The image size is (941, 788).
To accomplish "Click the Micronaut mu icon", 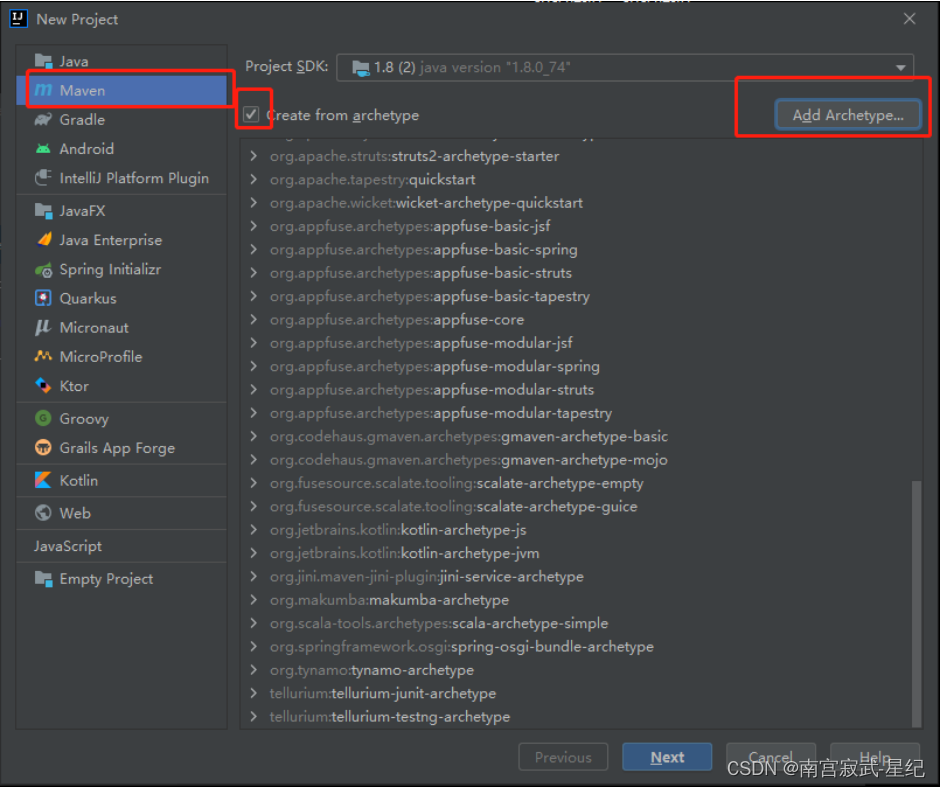I will click(x=43, y=328).
